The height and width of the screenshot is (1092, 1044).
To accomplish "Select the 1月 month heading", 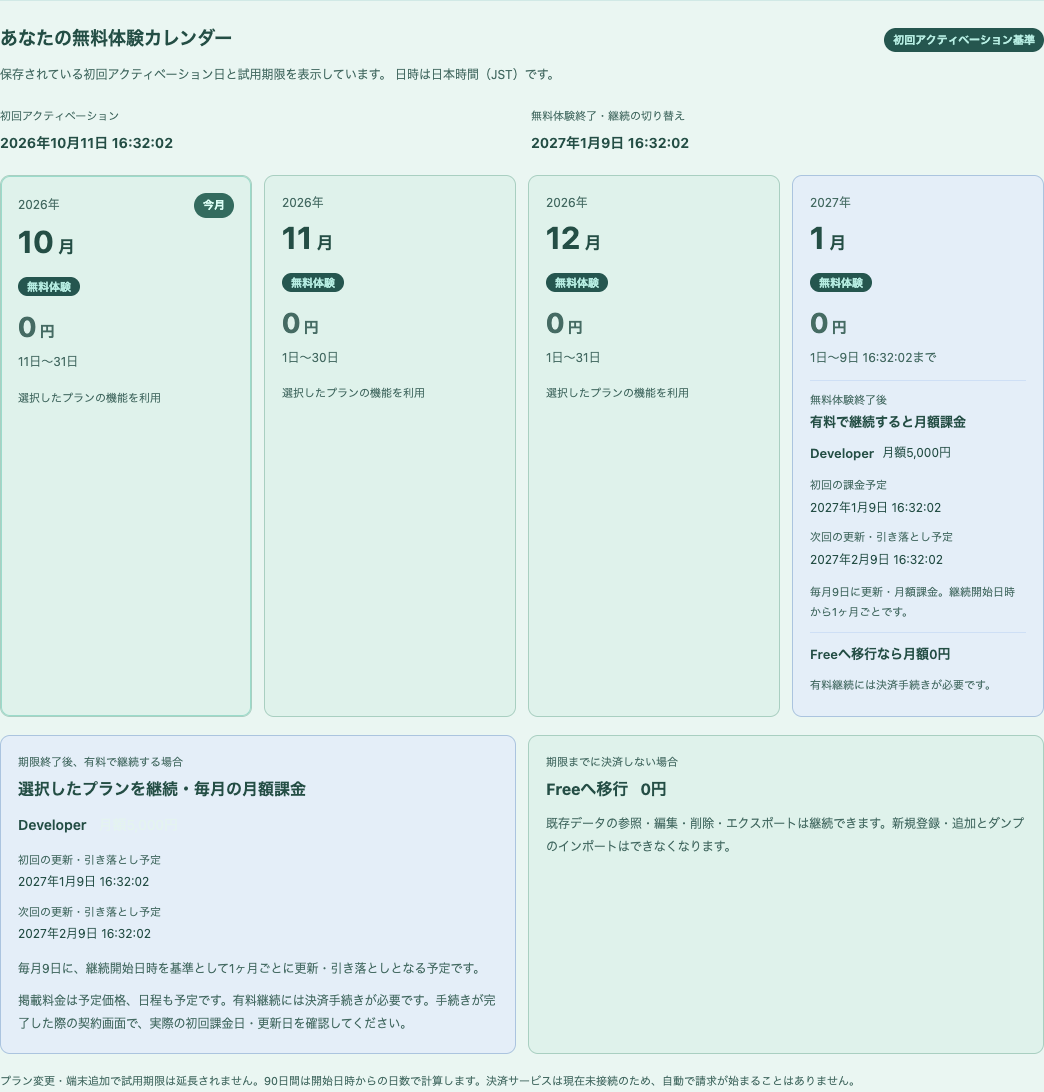I will tap(827, 239).
